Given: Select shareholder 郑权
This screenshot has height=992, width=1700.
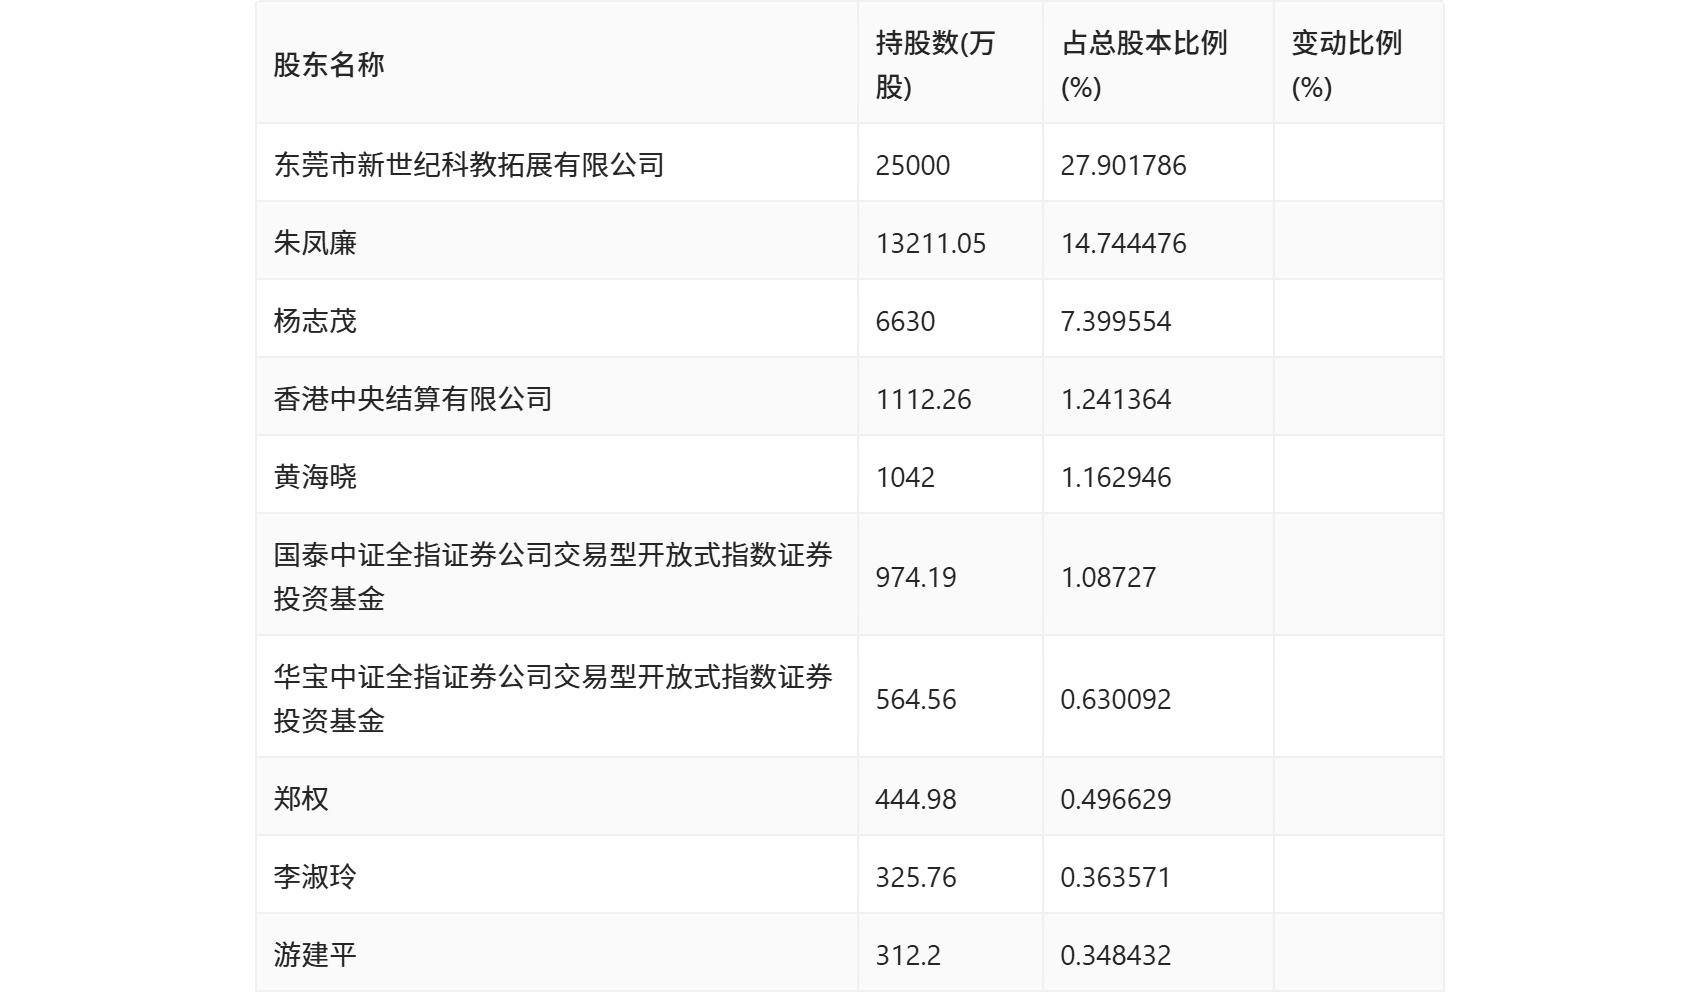Looking at the screenshot, I should coord(301,799).
